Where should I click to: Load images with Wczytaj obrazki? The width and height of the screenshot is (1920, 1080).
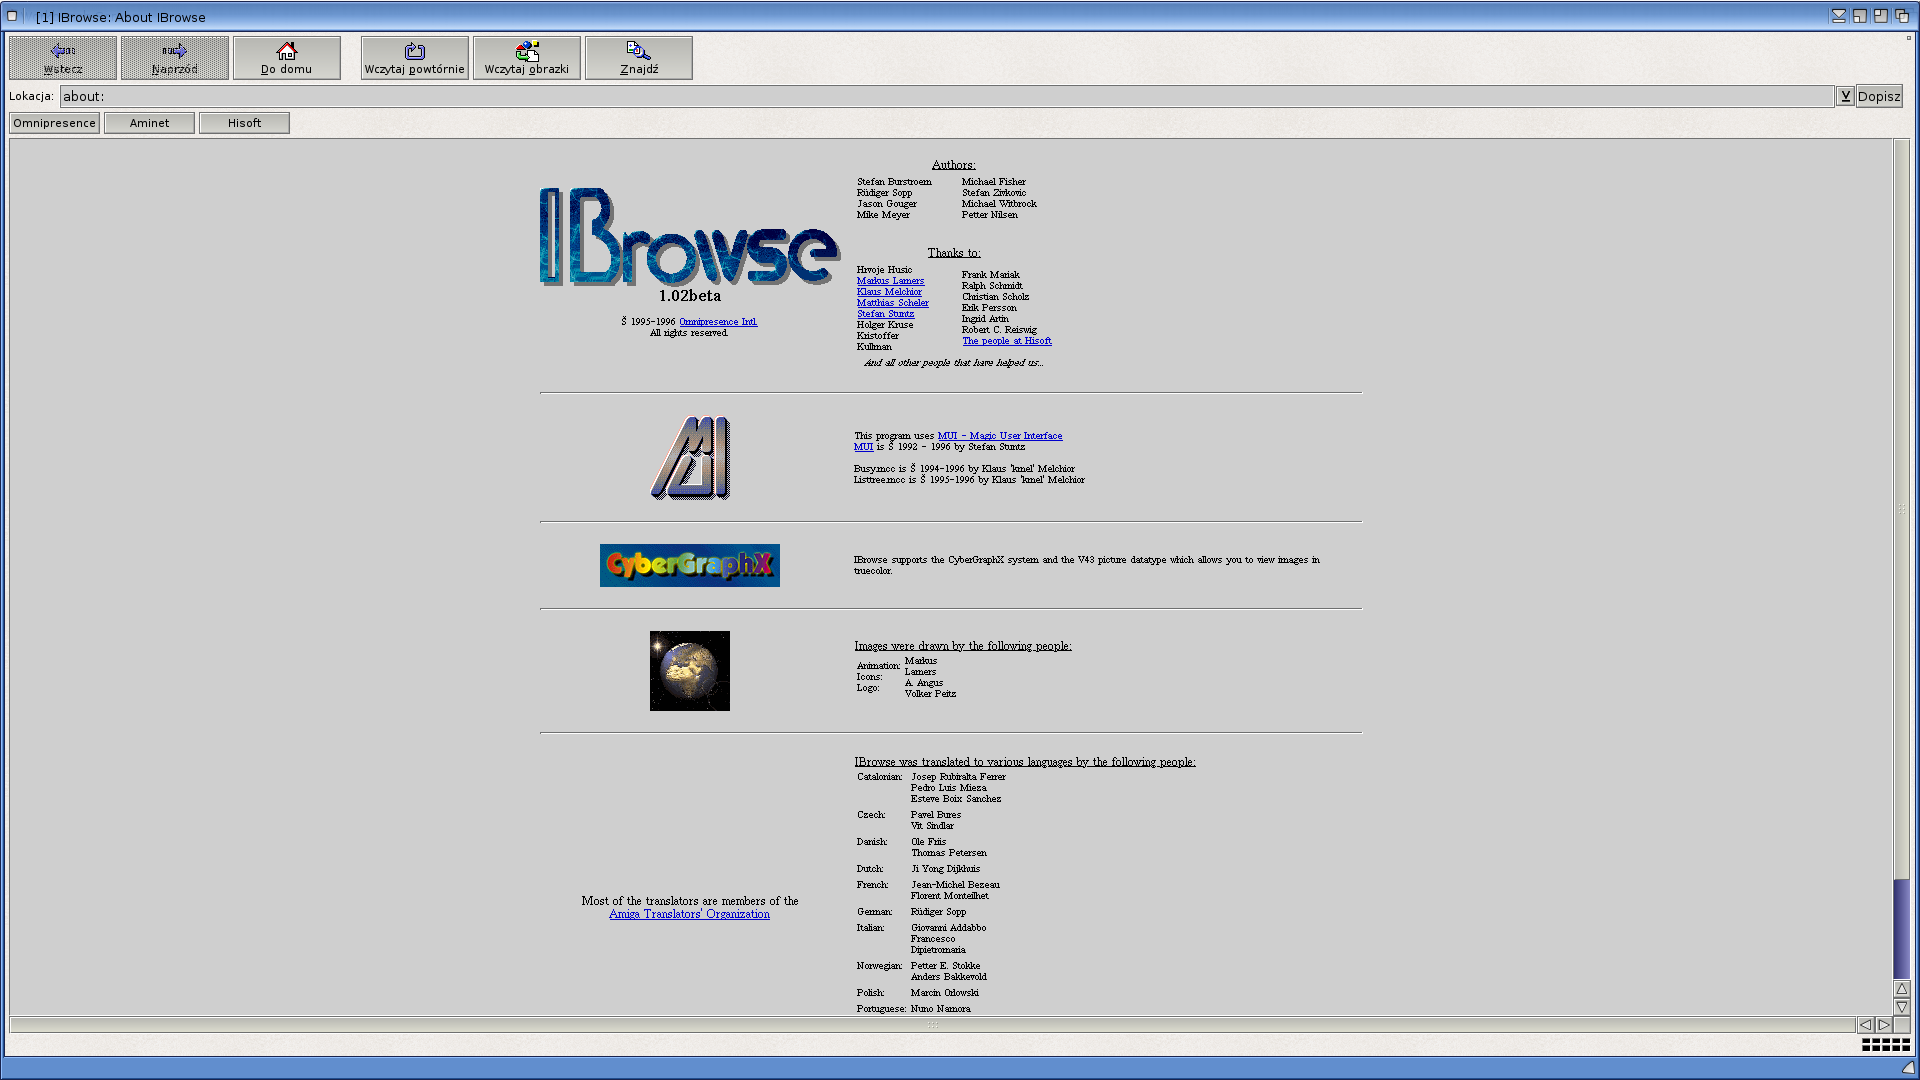point(527,58)
